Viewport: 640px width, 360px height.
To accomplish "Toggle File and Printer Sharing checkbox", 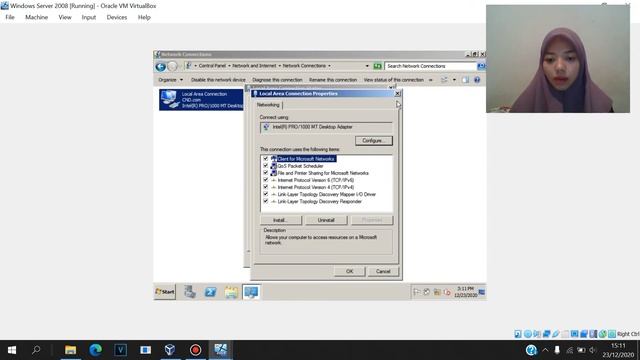I will click(x=266, y=173).
